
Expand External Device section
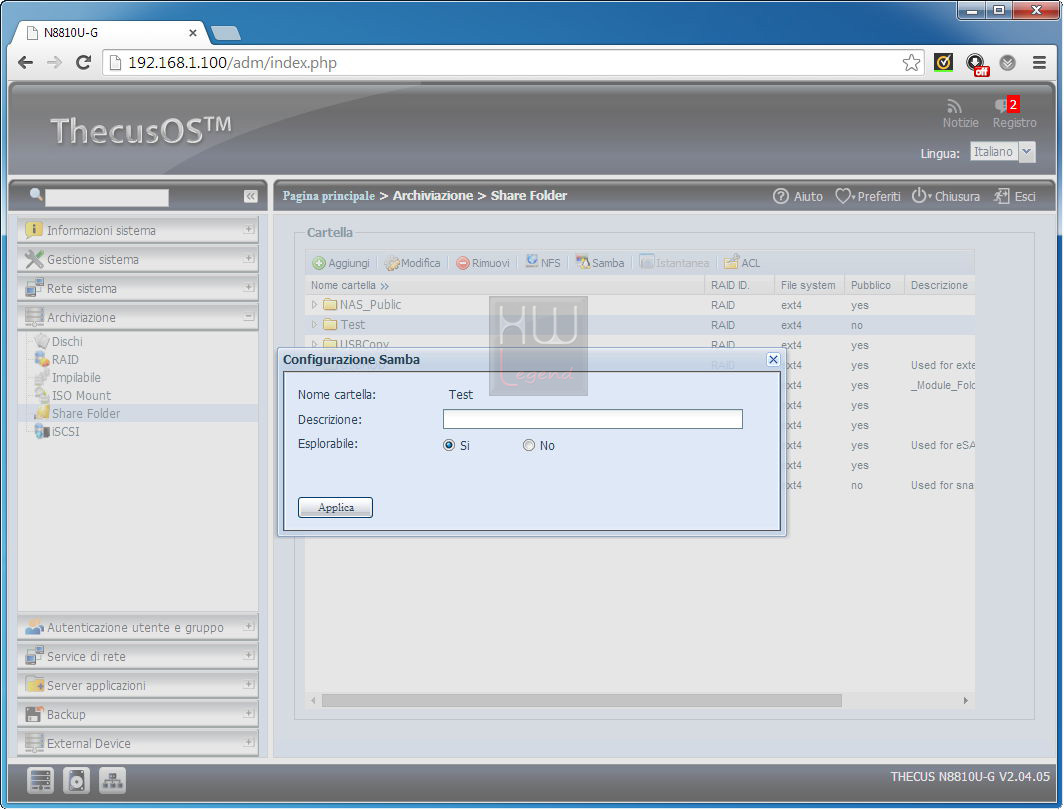pos(138,744)
